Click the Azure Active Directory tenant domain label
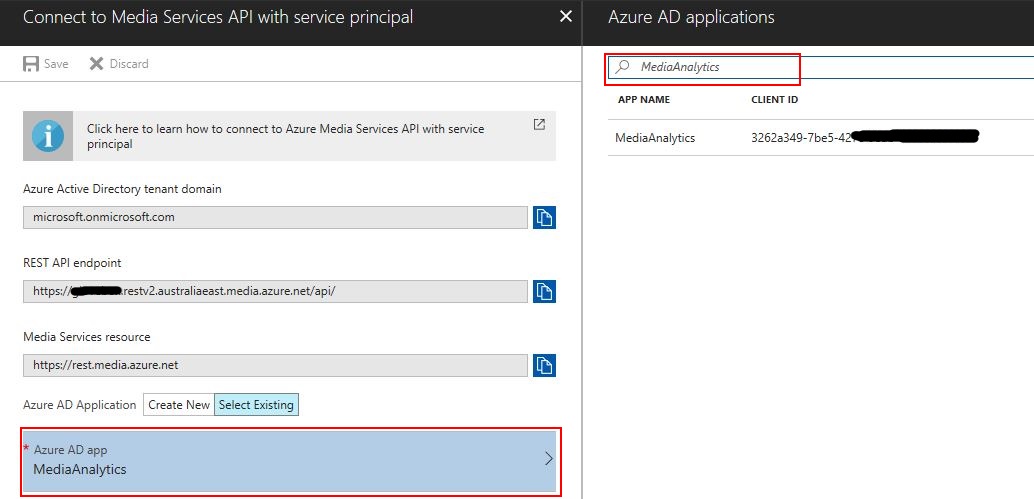Viewport: 1034px width, 499px height. [122, 189]
